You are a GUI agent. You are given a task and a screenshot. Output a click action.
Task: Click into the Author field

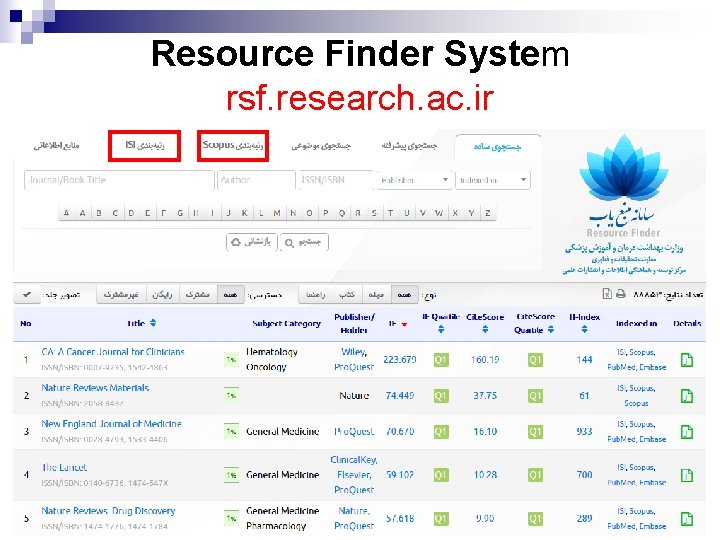256,180
